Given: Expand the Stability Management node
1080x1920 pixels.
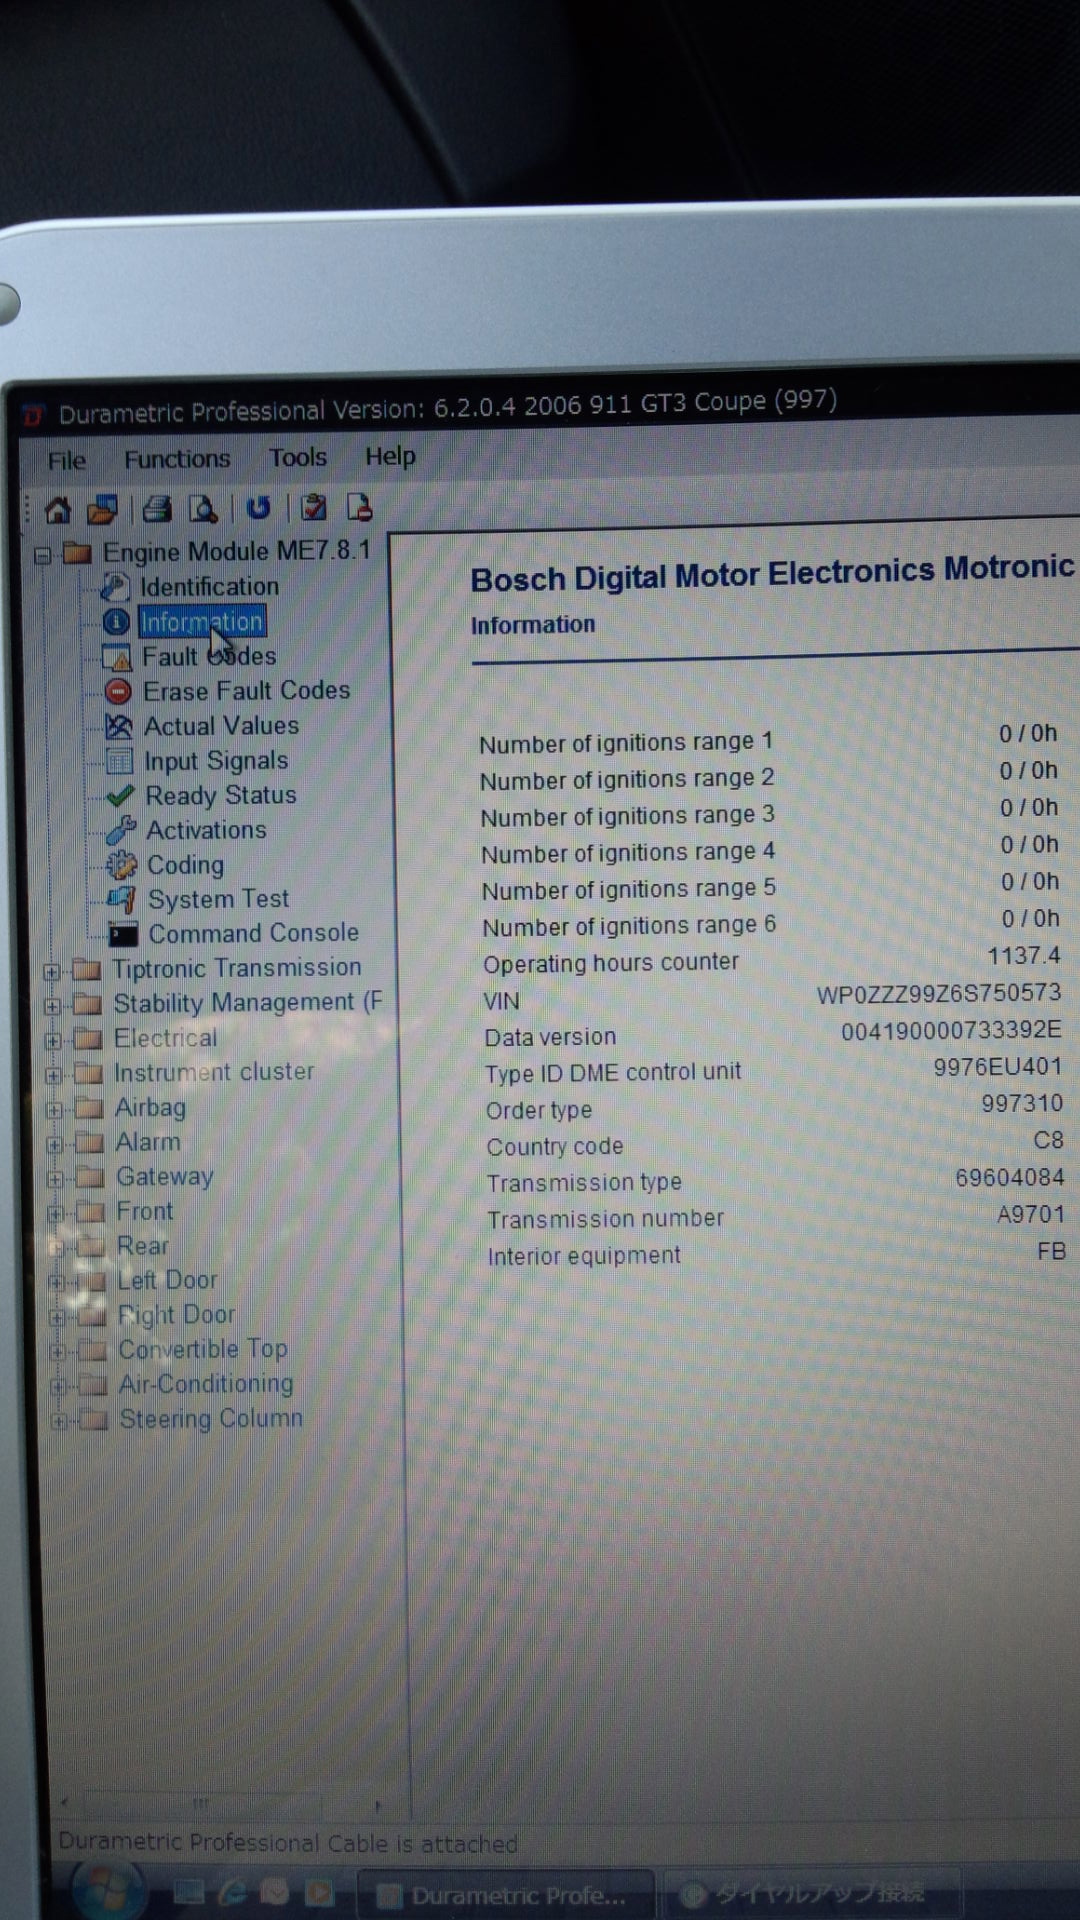Looking at the screenshot, I should click(52, 1006).
